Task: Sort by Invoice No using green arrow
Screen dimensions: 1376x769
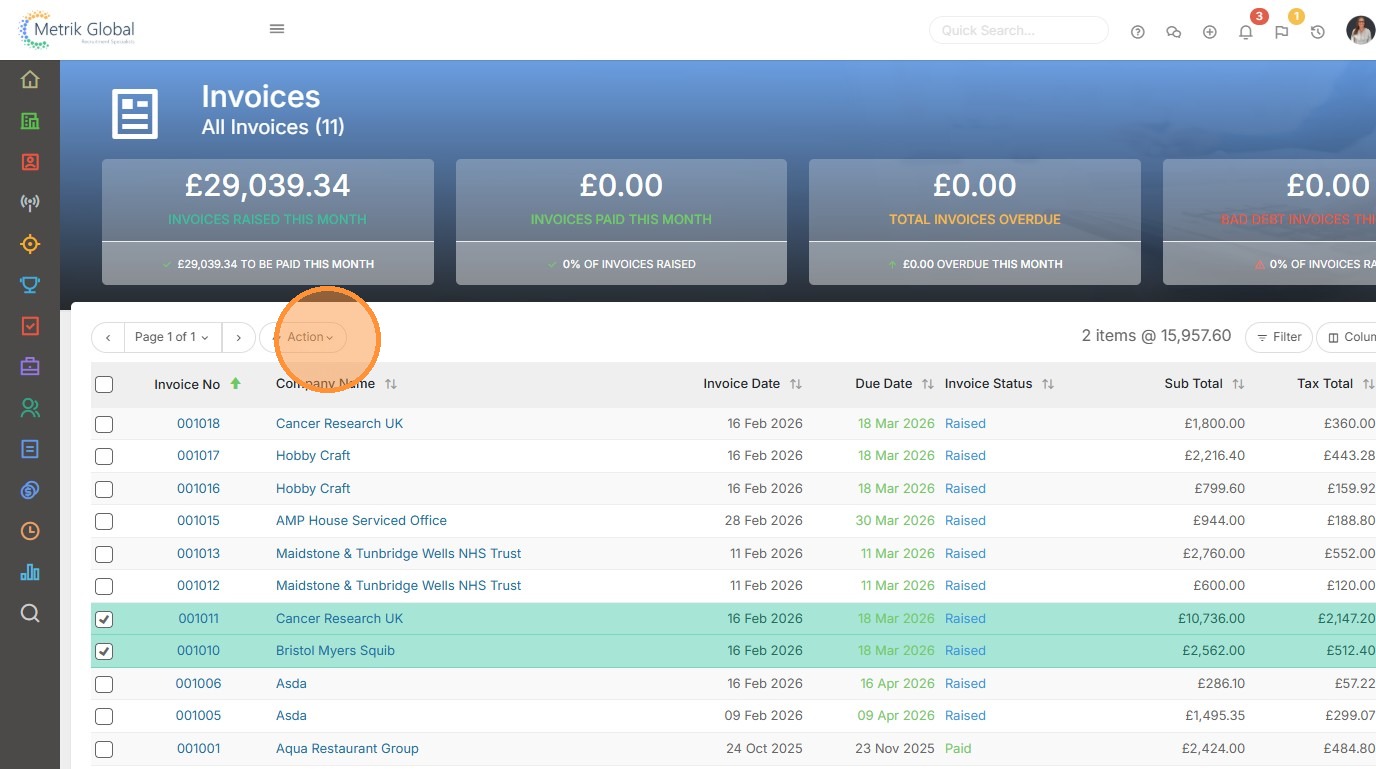Action: click(x=236, y=383)
